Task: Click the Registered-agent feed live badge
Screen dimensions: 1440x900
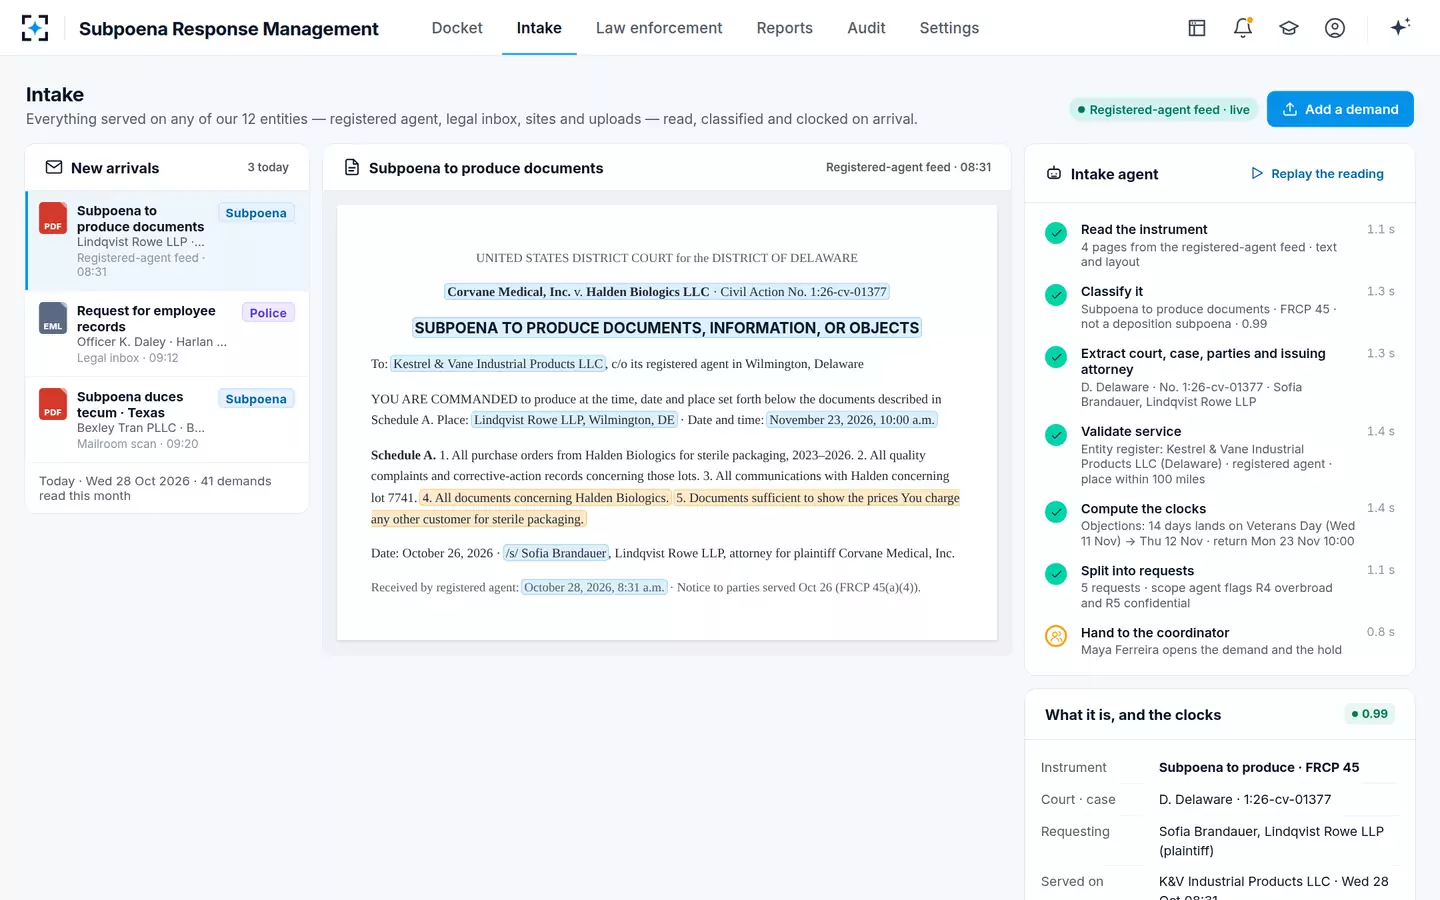Action: pos(1163,110)
